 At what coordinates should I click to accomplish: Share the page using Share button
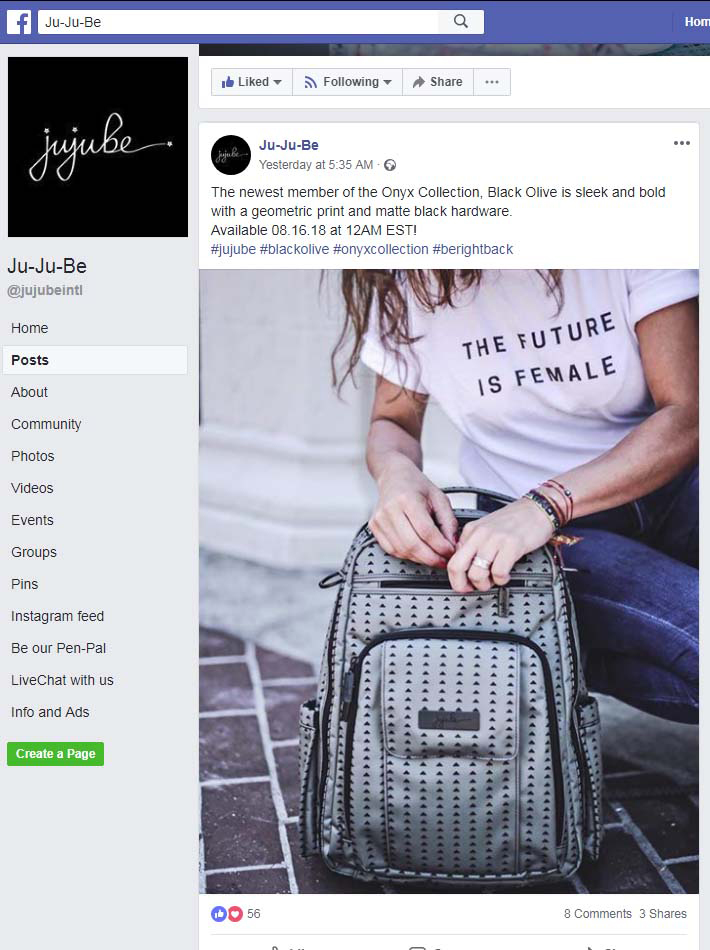[x=437, y=82]
